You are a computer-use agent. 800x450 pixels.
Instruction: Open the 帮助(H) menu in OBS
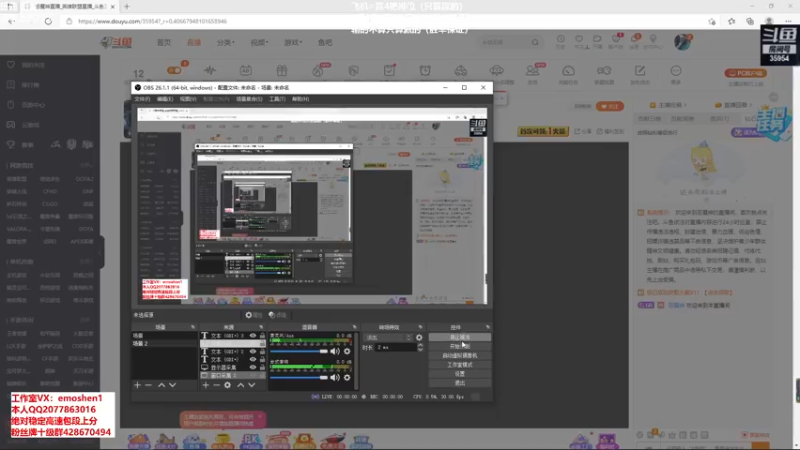[301, 99]
